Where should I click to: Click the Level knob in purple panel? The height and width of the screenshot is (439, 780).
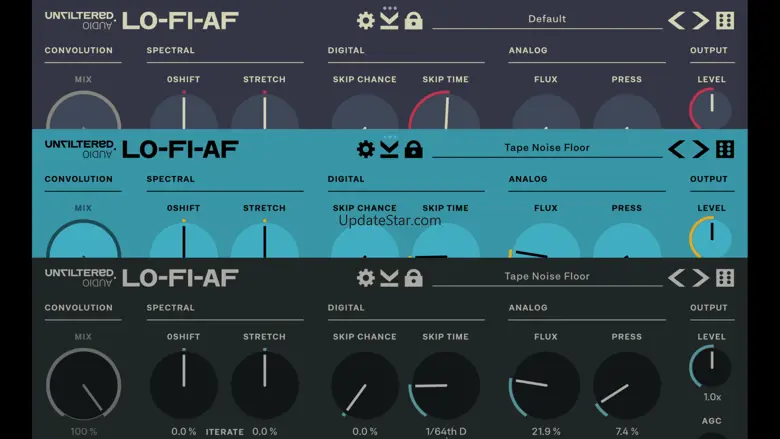[x=711, y=109]
